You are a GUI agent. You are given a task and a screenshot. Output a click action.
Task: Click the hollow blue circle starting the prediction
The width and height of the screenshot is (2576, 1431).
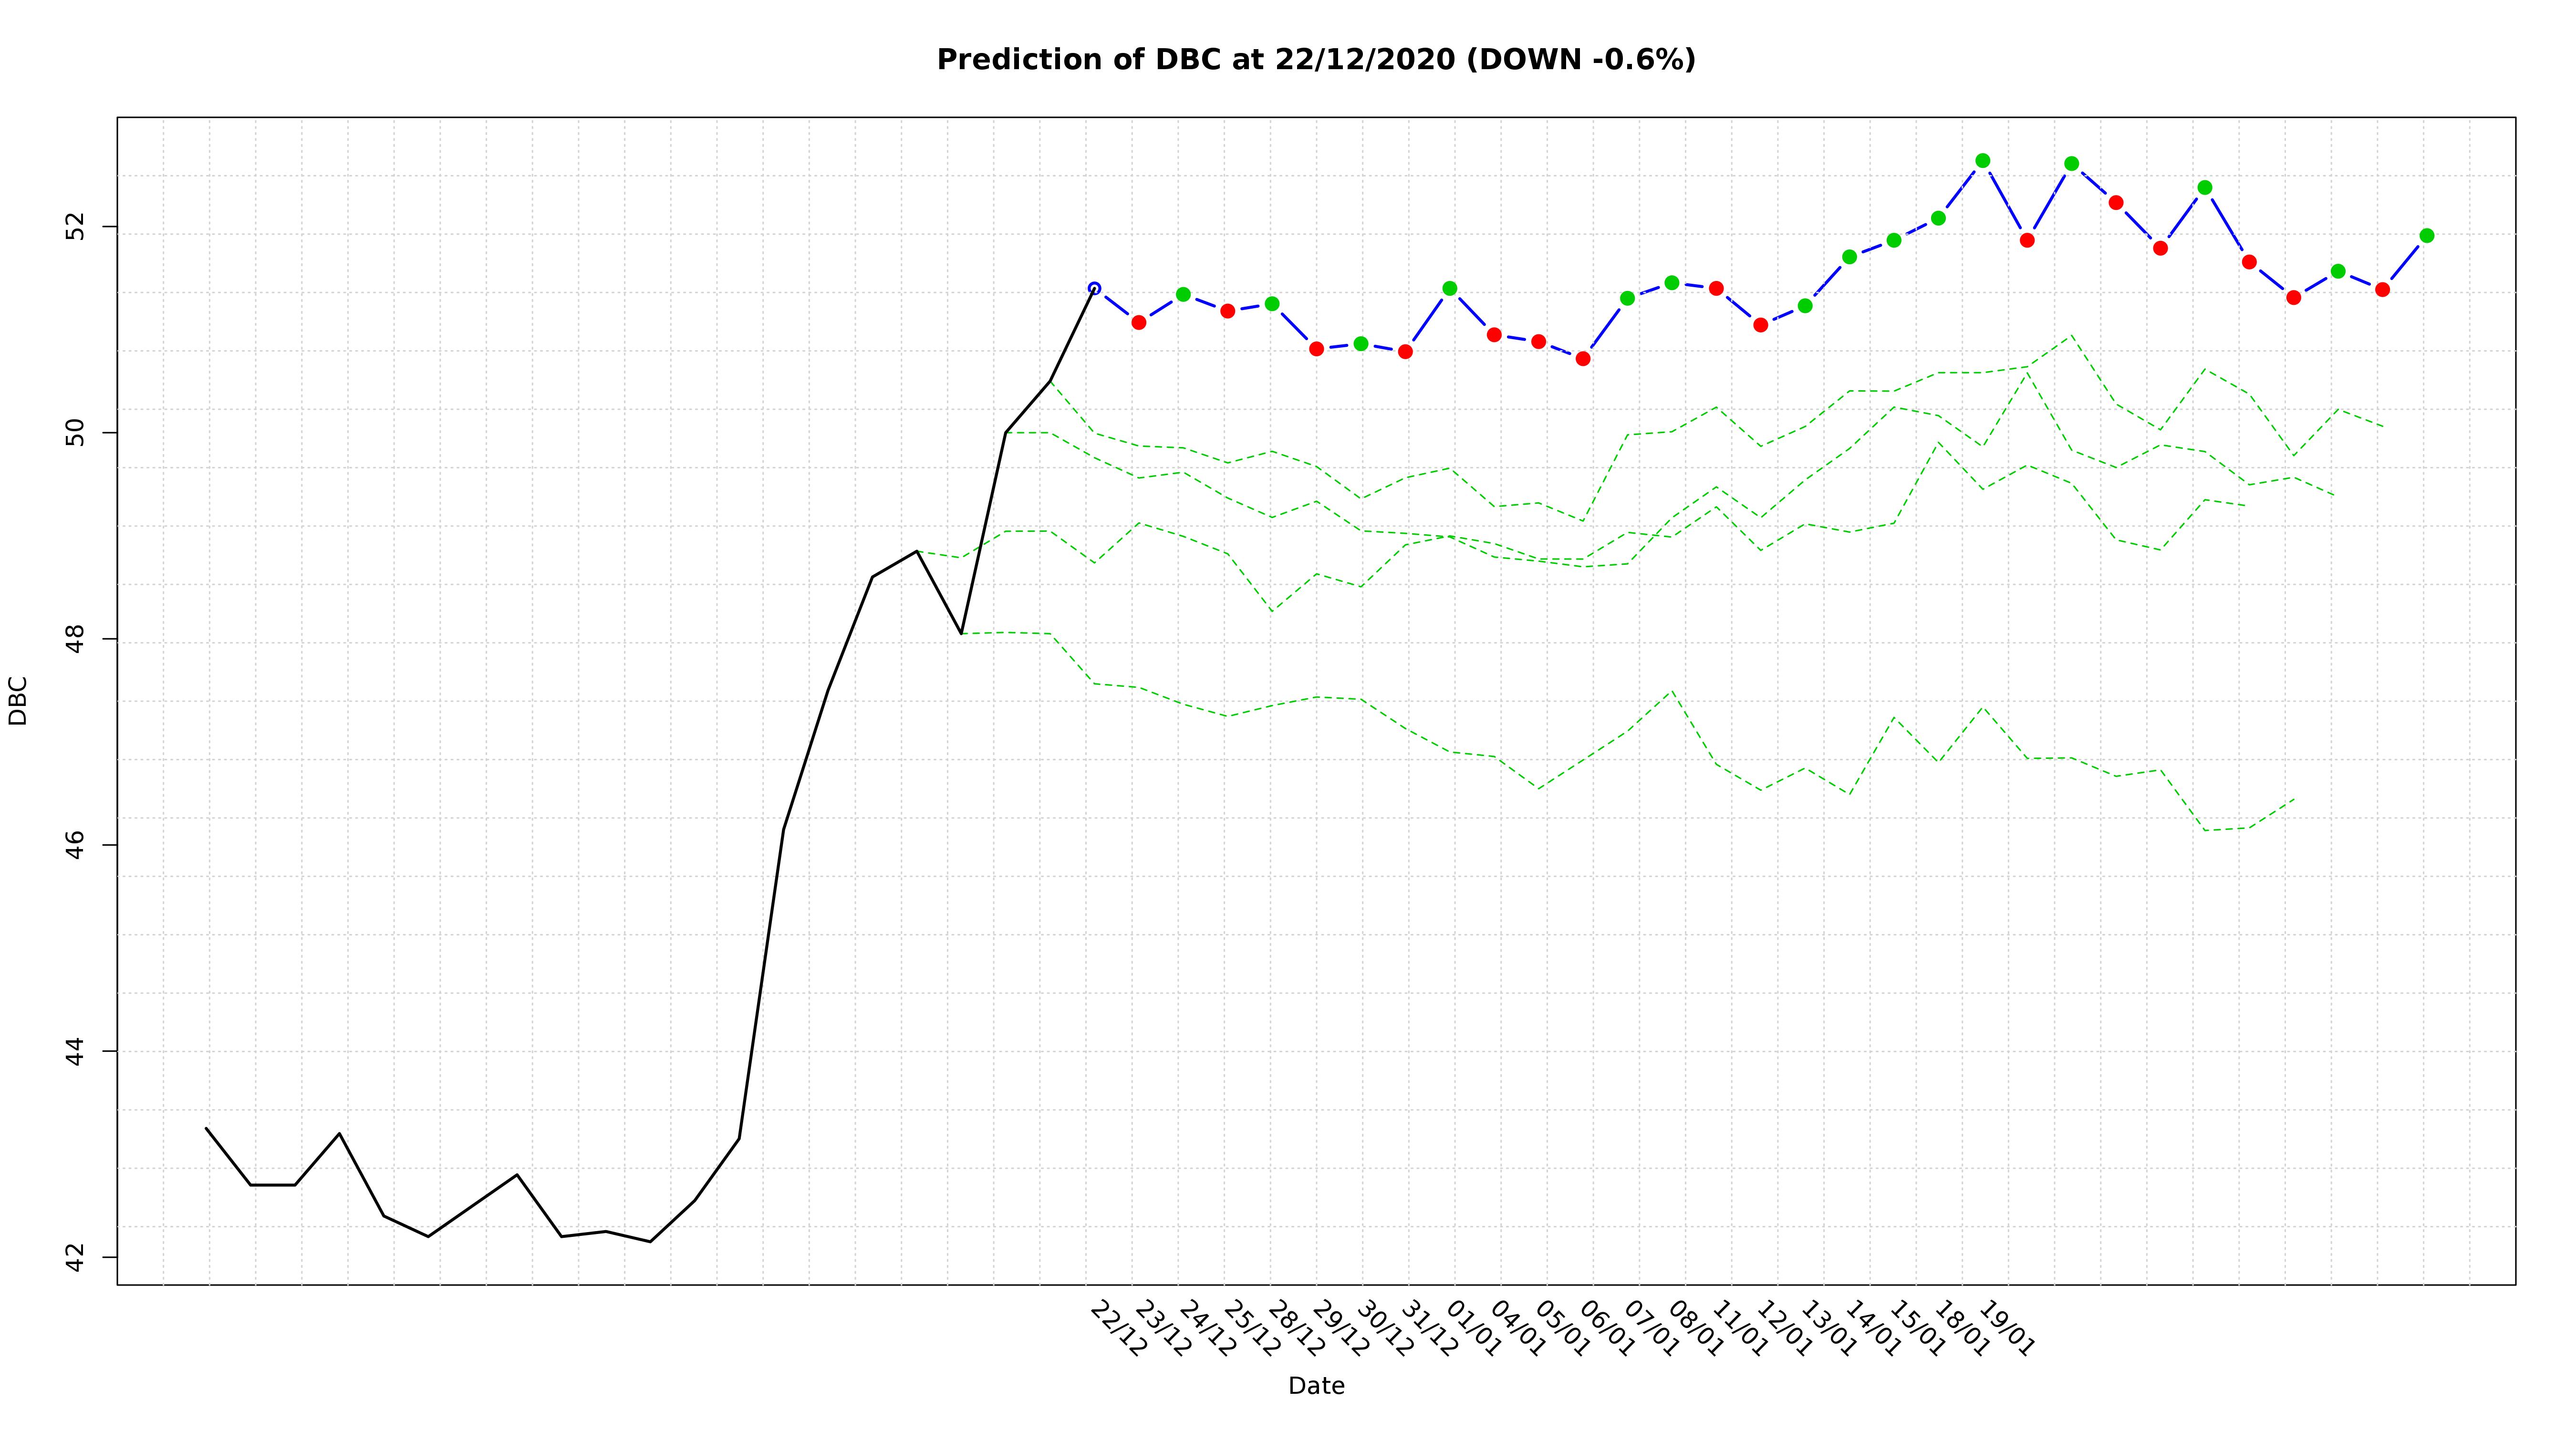[1094, 288]
